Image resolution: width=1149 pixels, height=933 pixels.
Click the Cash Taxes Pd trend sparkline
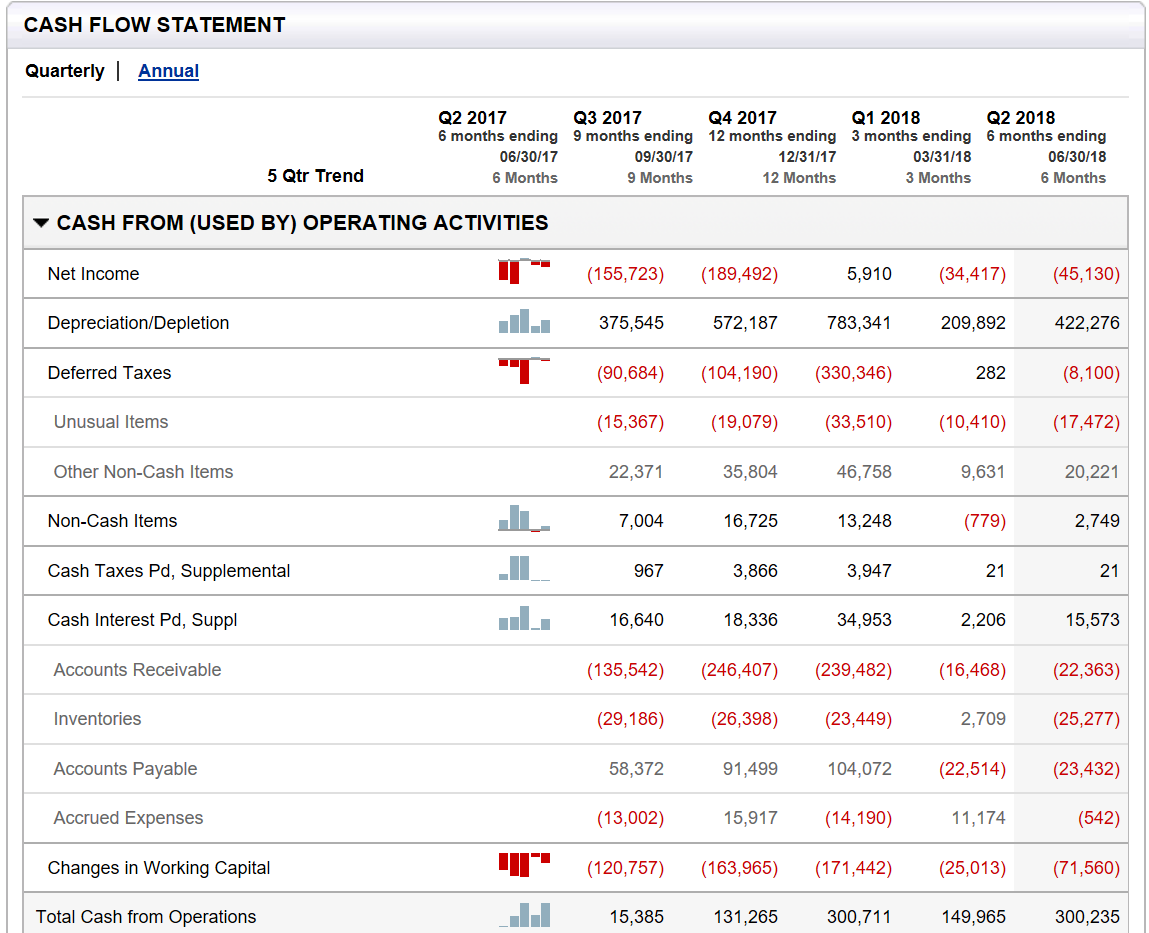coord(523,567)
